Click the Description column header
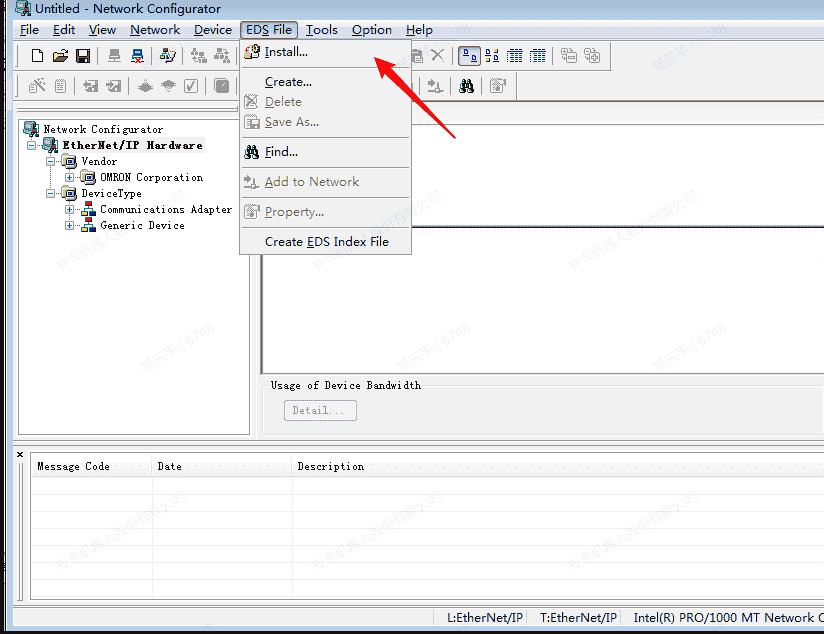 pos(330,466)
